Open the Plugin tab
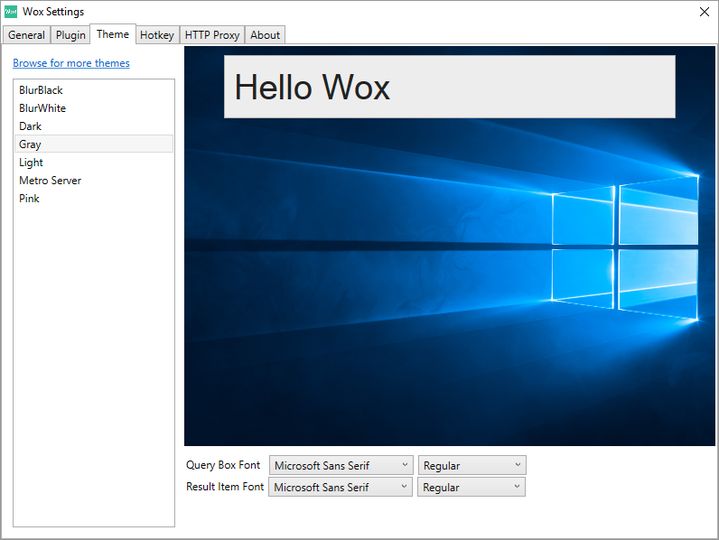 pyautogui.click(x=71, y=35)
